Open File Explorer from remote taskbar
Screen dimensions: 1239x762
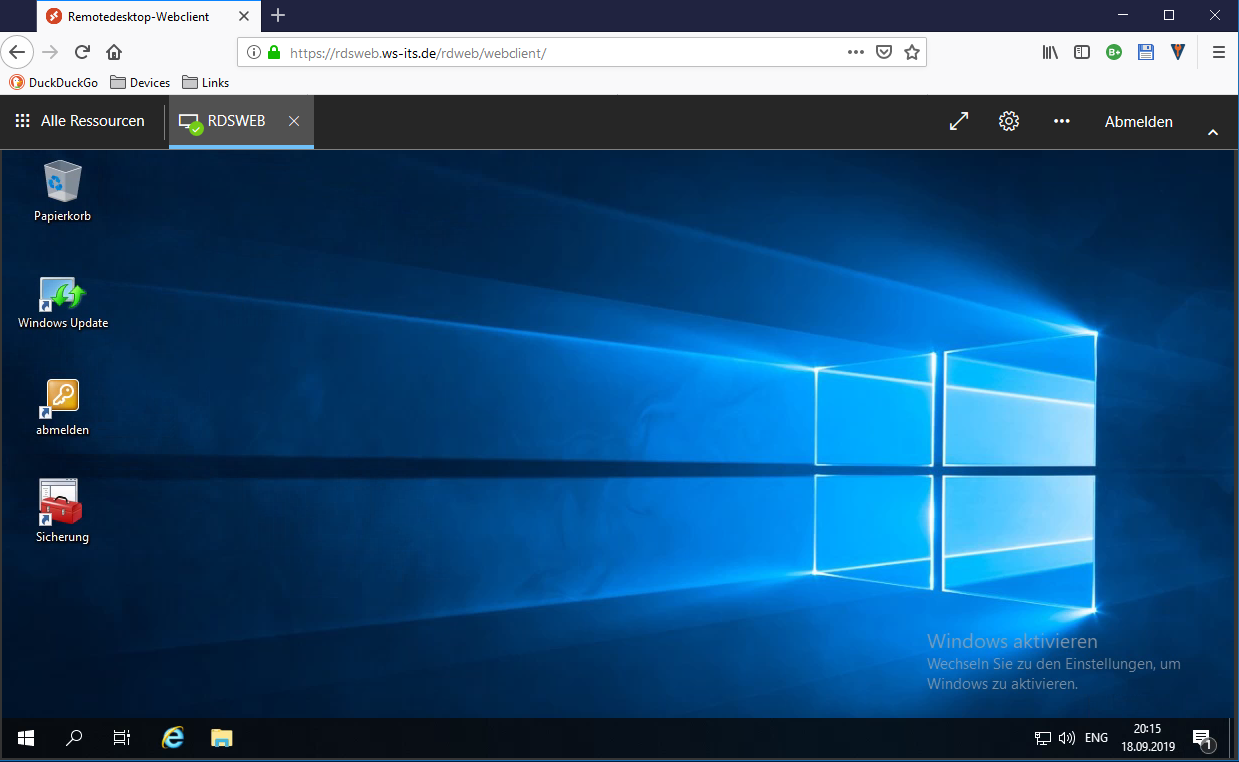pos(221,738)
